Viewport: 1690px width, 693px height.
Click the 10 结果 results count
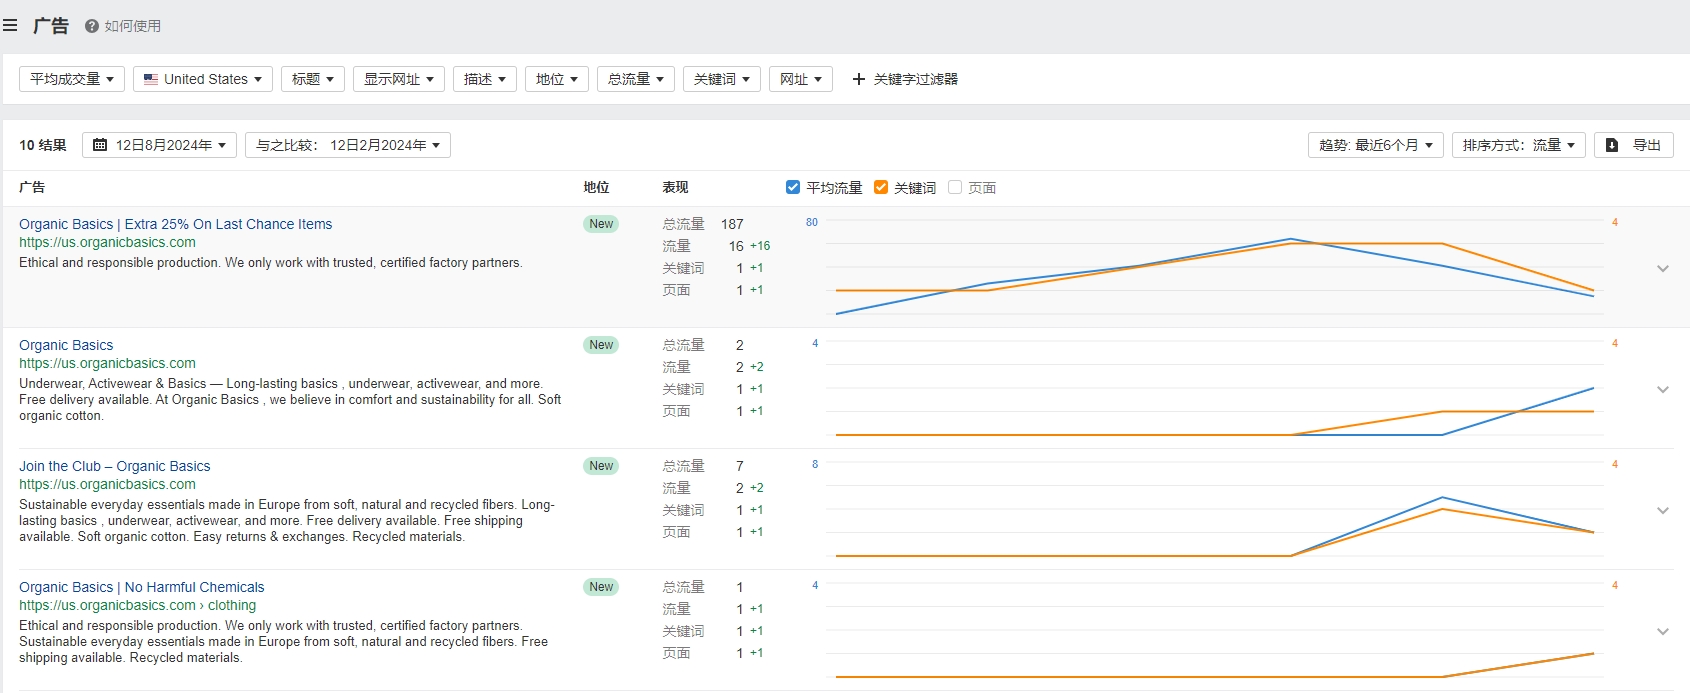click(43, 145)
